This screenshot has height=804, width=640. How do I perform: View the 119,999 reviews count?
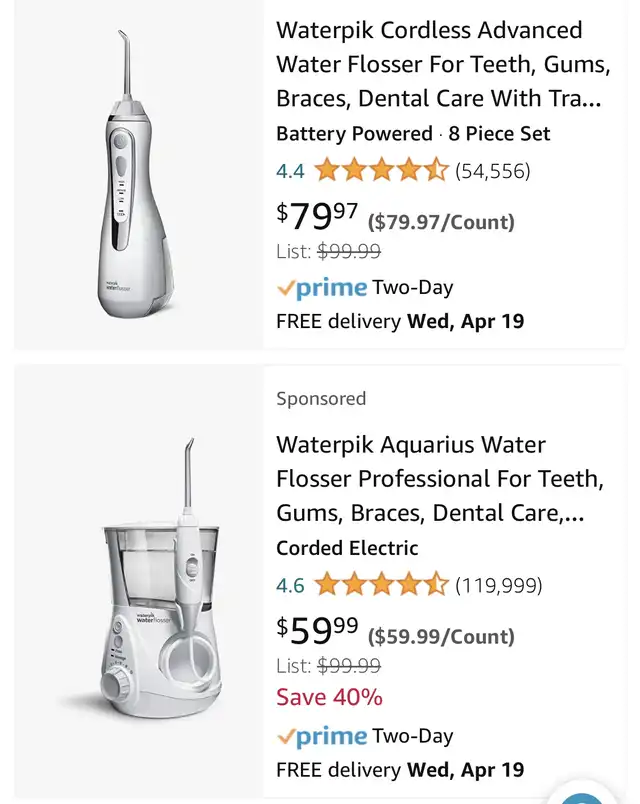499,585
